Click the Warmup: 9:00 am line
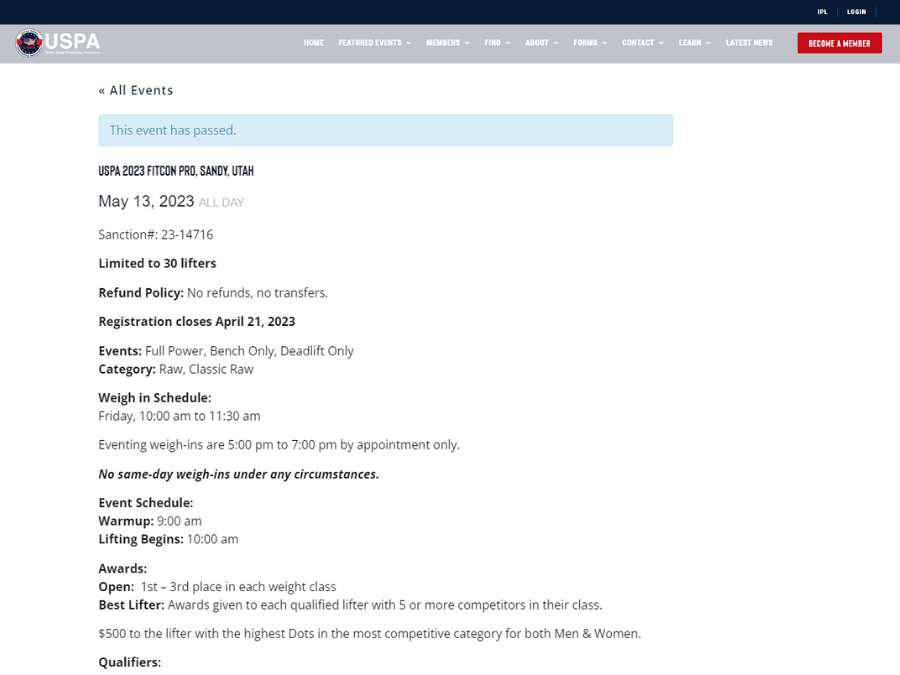Image resolution: width=900 pixels, height=675 pixels. (x=150, y=521)
